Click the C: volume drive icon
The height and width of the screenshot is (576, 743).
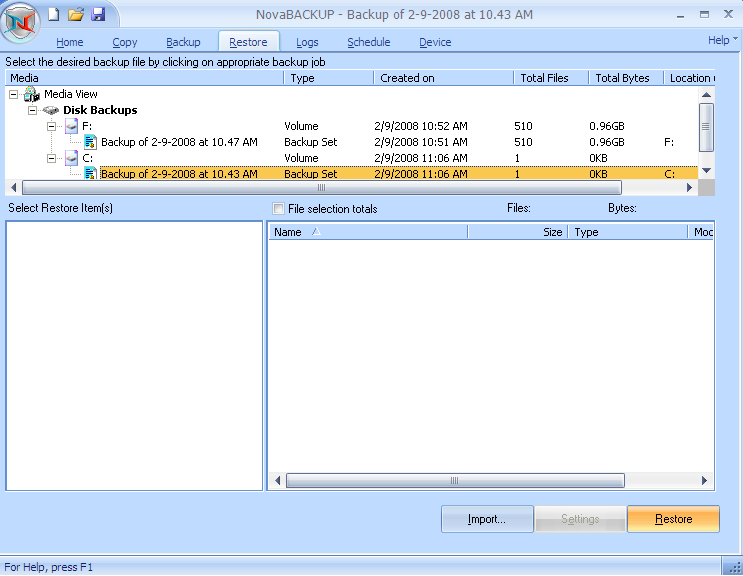pos(71,158)
